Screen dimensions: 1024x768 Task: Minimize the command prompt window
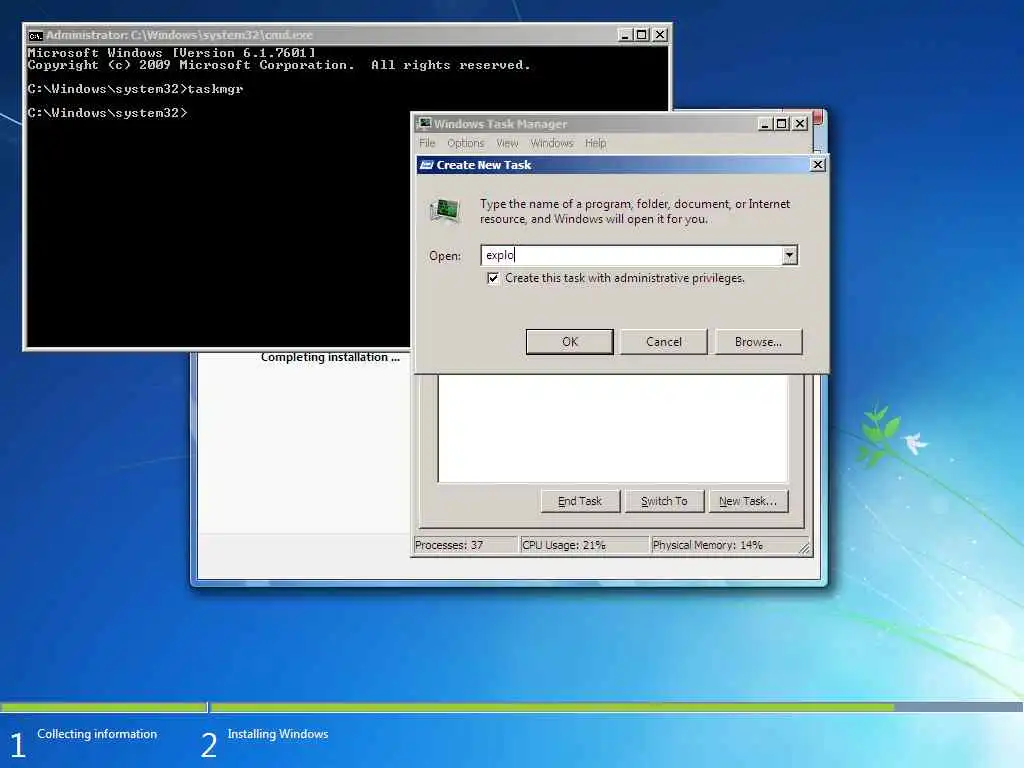[x=625, y=35]
